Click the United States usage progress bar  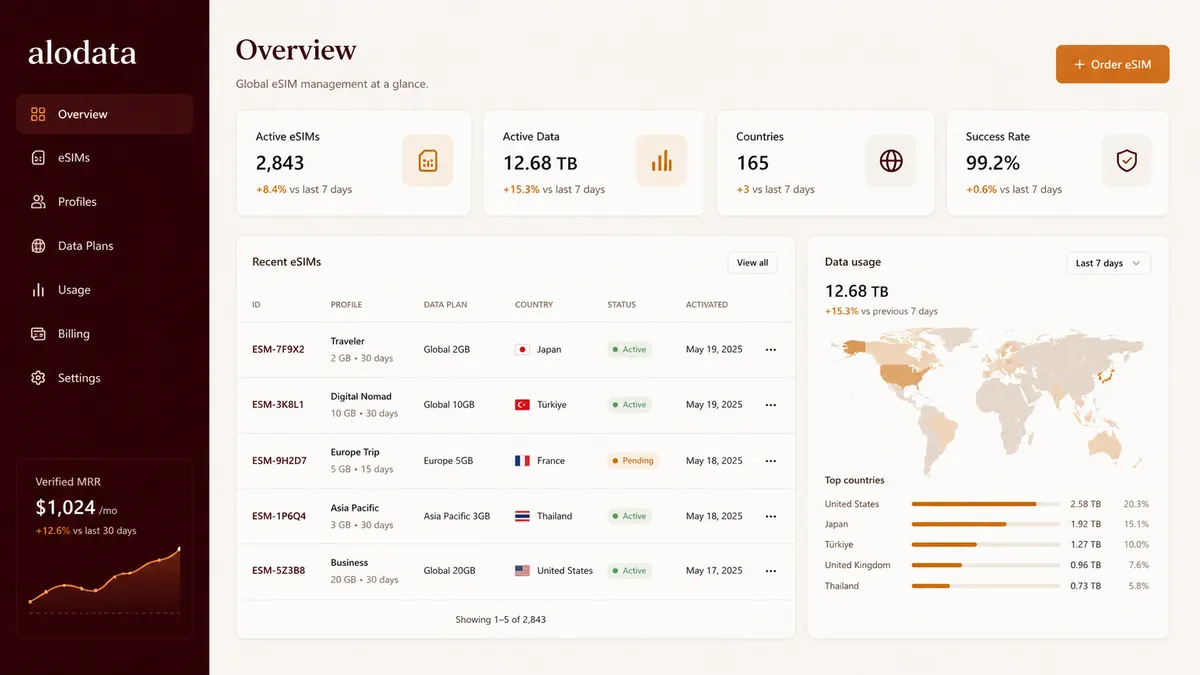[x=986, y=504]
